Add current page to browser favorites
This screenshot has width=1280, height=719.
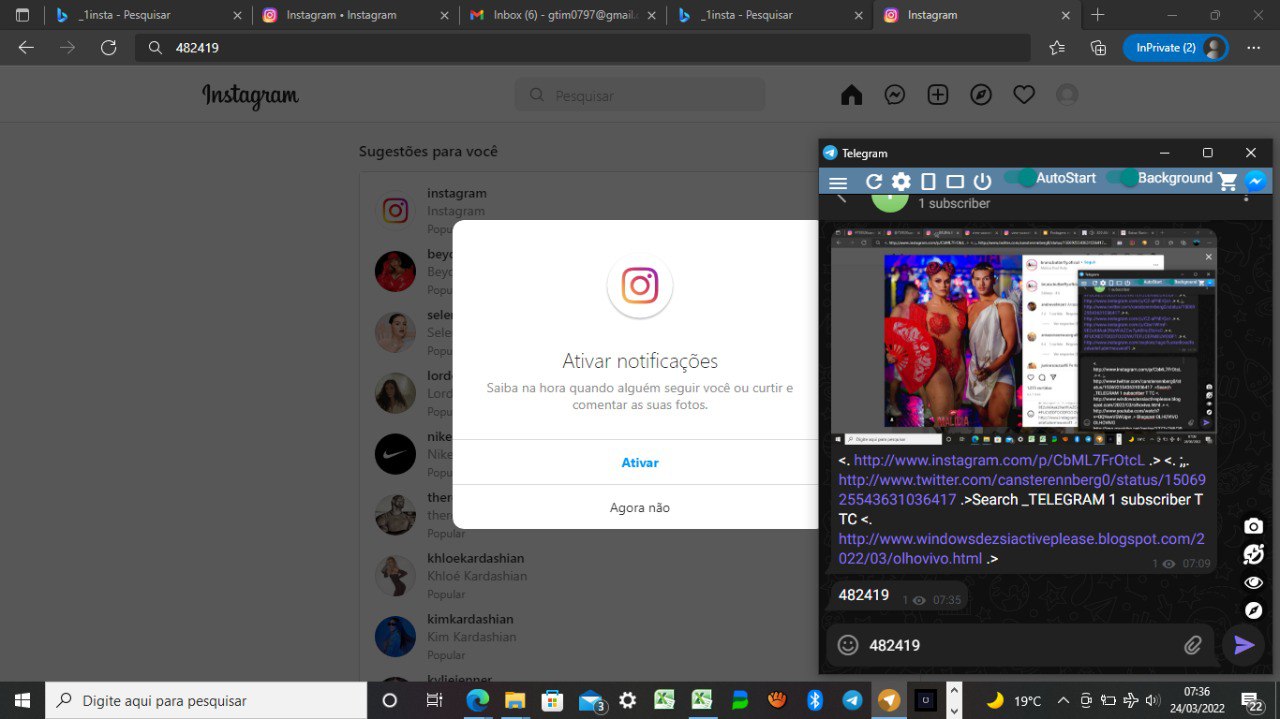1057,47
